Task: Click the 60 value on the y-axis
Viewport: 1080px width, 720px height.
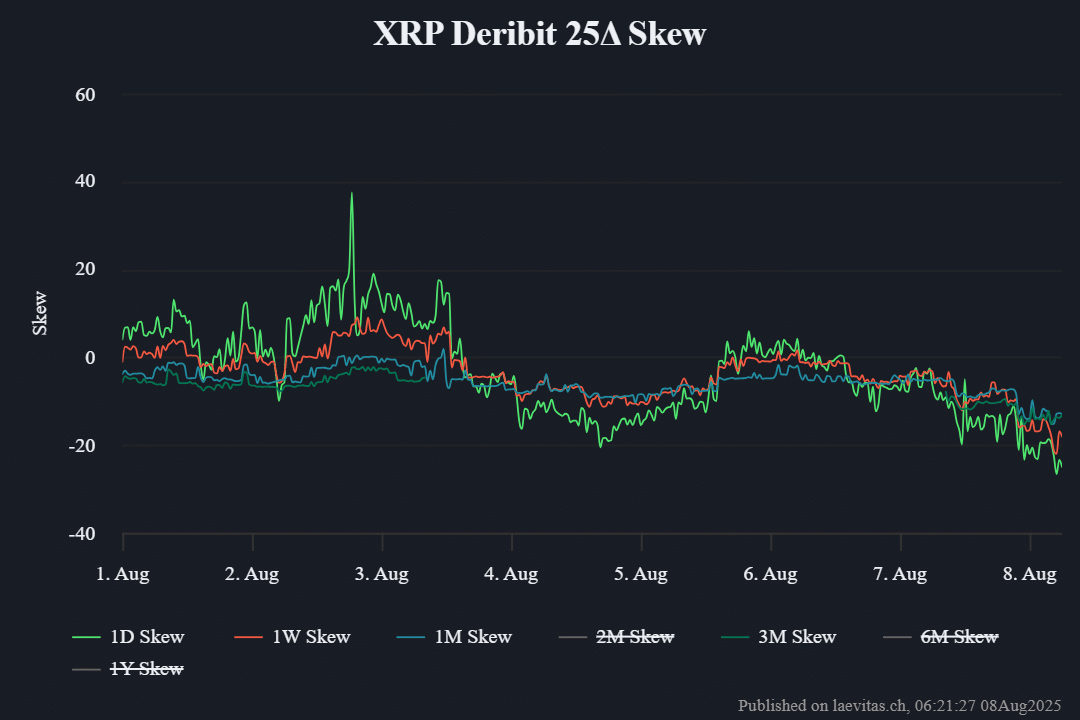Action: point(88,95)
